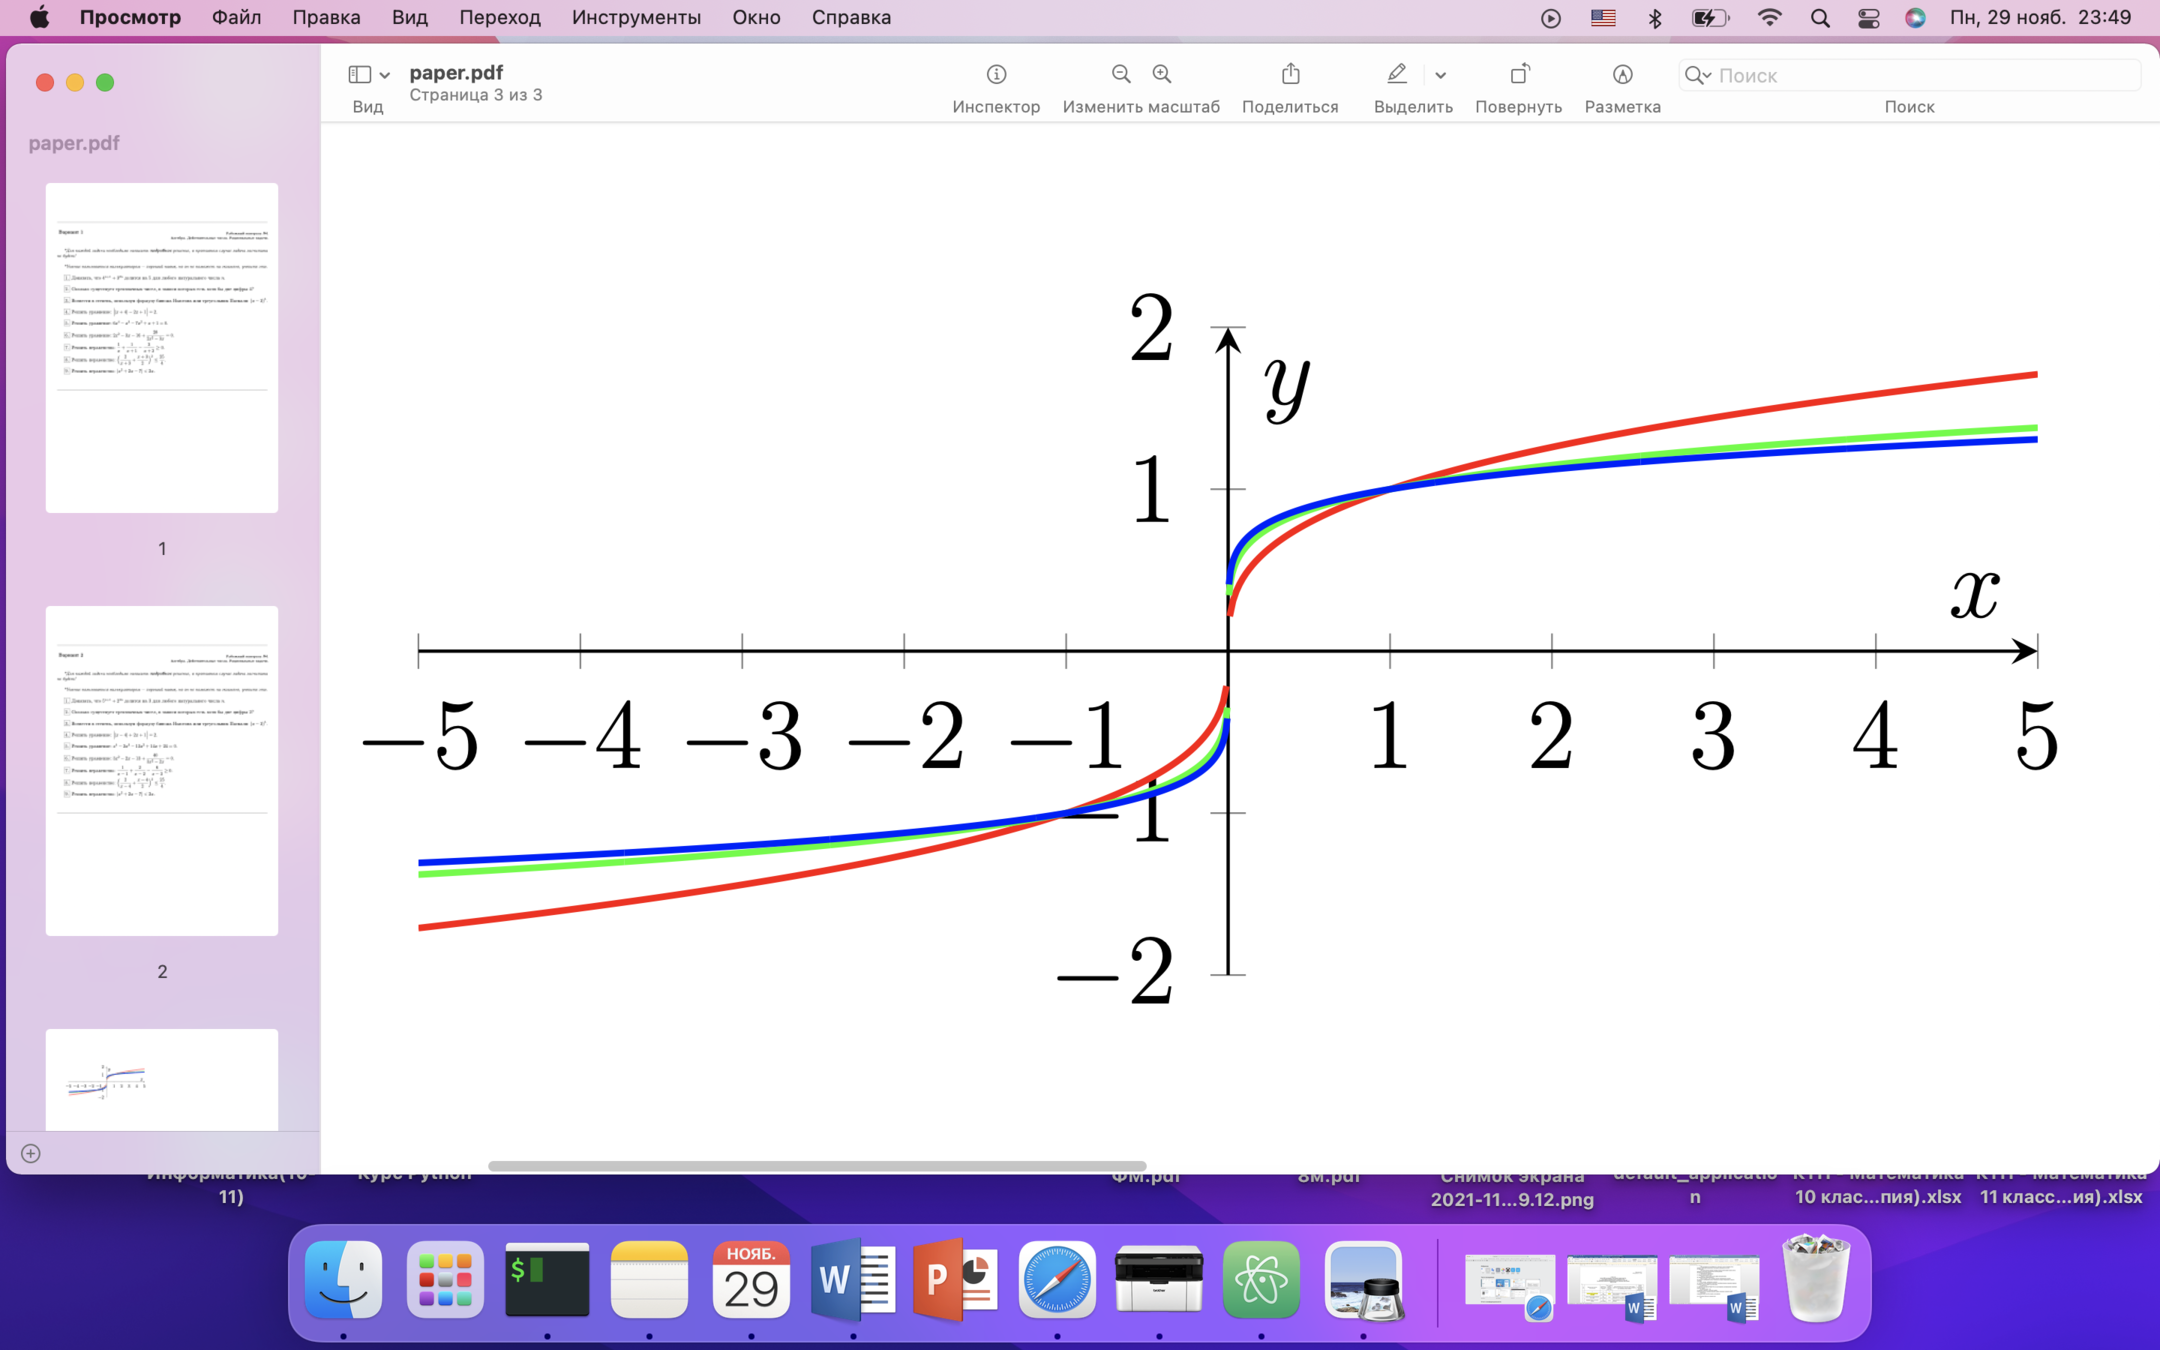Toggle the sidebar view button
The width and height of the screenshot is (2160, 1350).
click(359, 74)
